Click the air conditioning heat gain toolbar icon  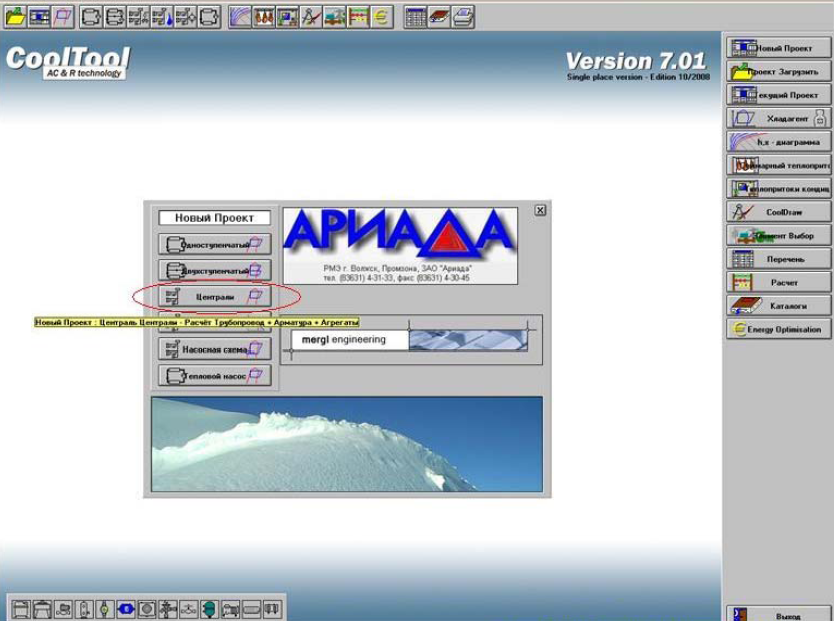coord(287,17)
